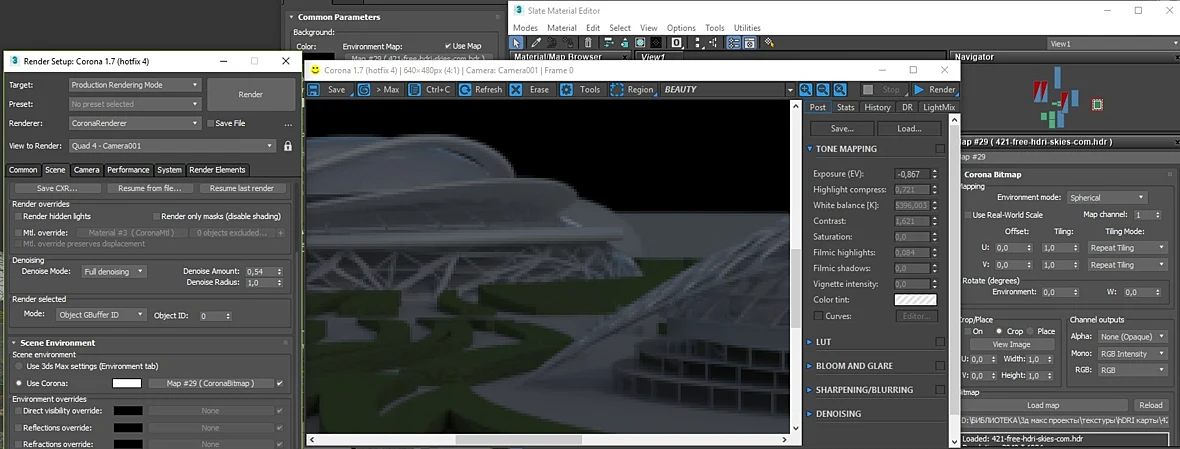Image resolution: width=1180 pixels, height=449 pixels.
Task: Click the lay out all nodes icon in Slate toolbar
Action: point(698,43)
